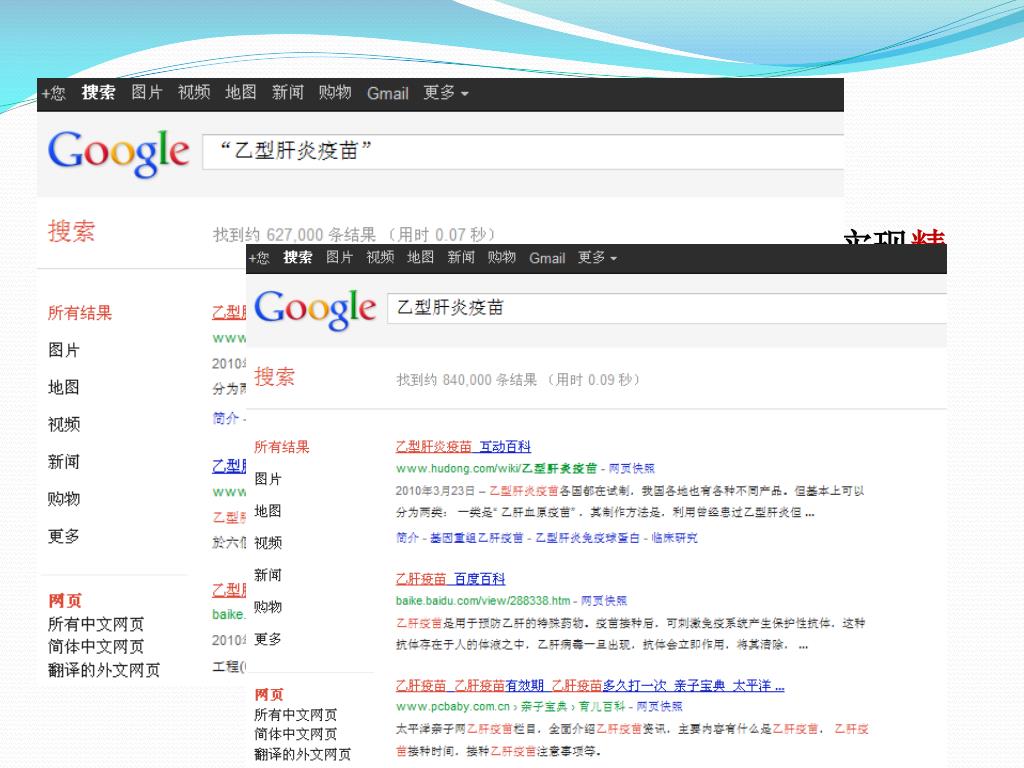The width and height of the screenshot is (1024, 768).
Task: Select 翻译的外文网页 in the back window sidebar
Action: (x=104, y=670)
